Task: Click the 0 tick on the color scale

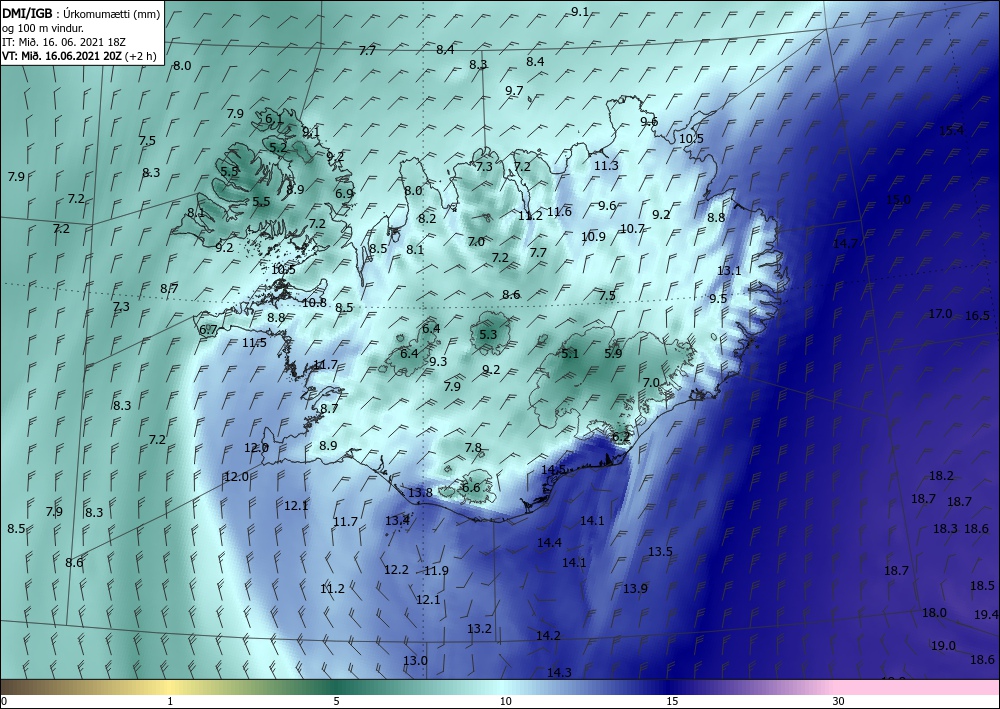Action: pyautogui.click(x=4, y=701)
